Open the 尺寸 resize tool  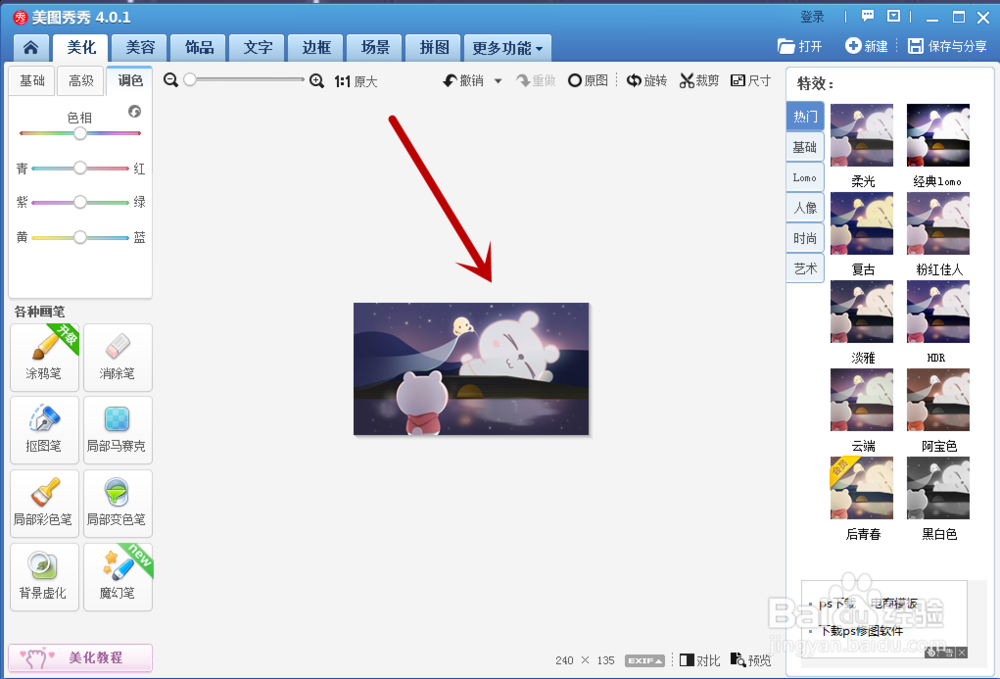pos(751,80)
